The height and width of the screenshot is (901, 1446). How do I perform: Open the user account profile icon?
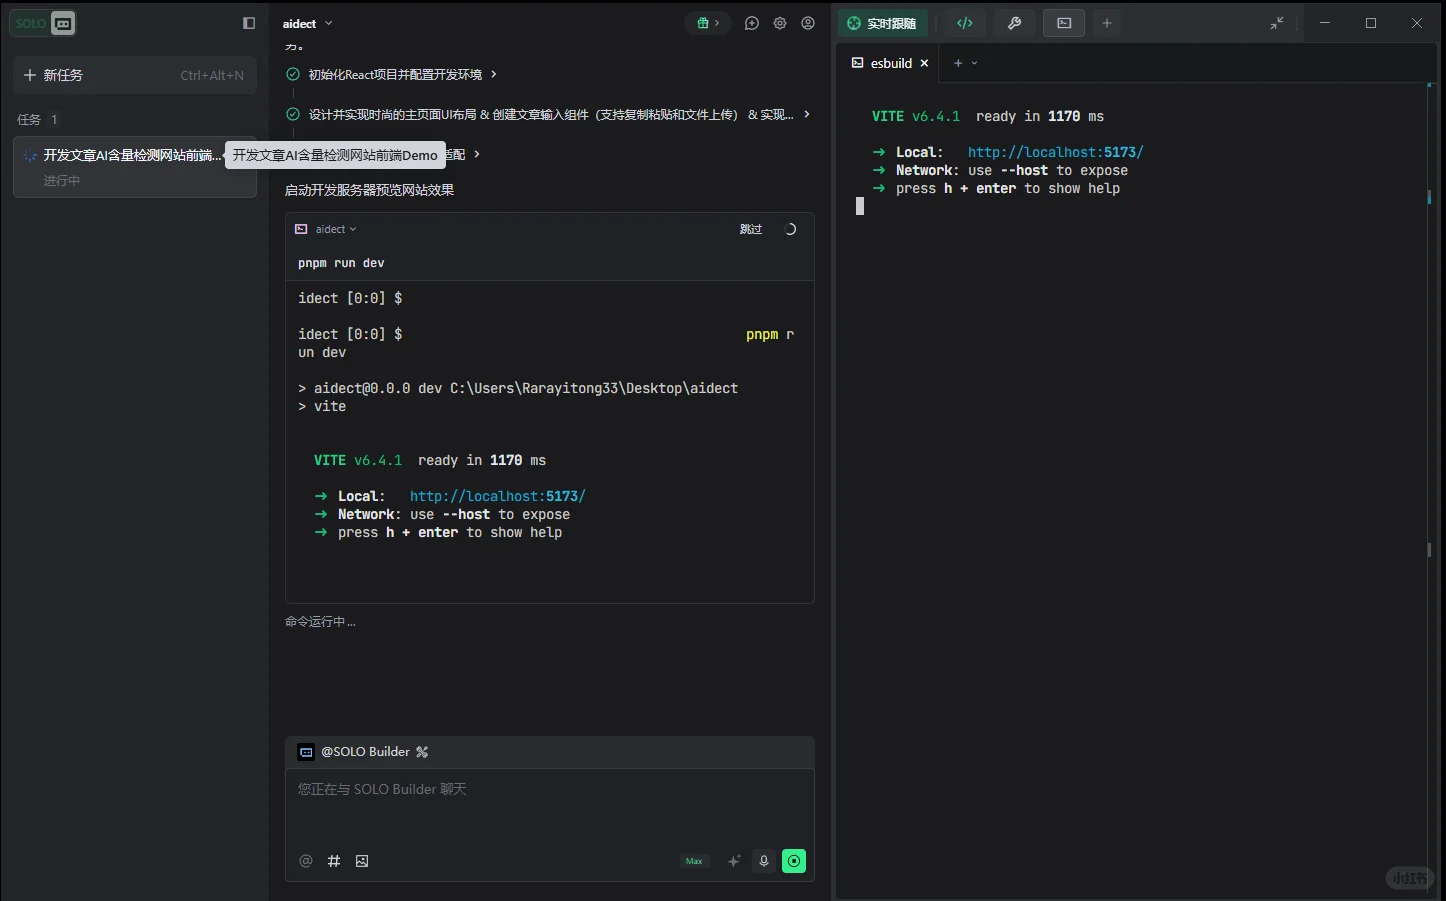tap(808, 23)
